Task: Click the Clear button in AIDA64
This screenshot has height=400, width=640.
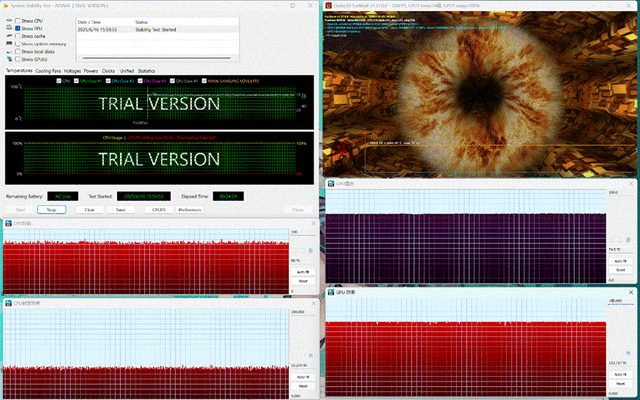Action: pyautogui.click(x=89, y=210)
